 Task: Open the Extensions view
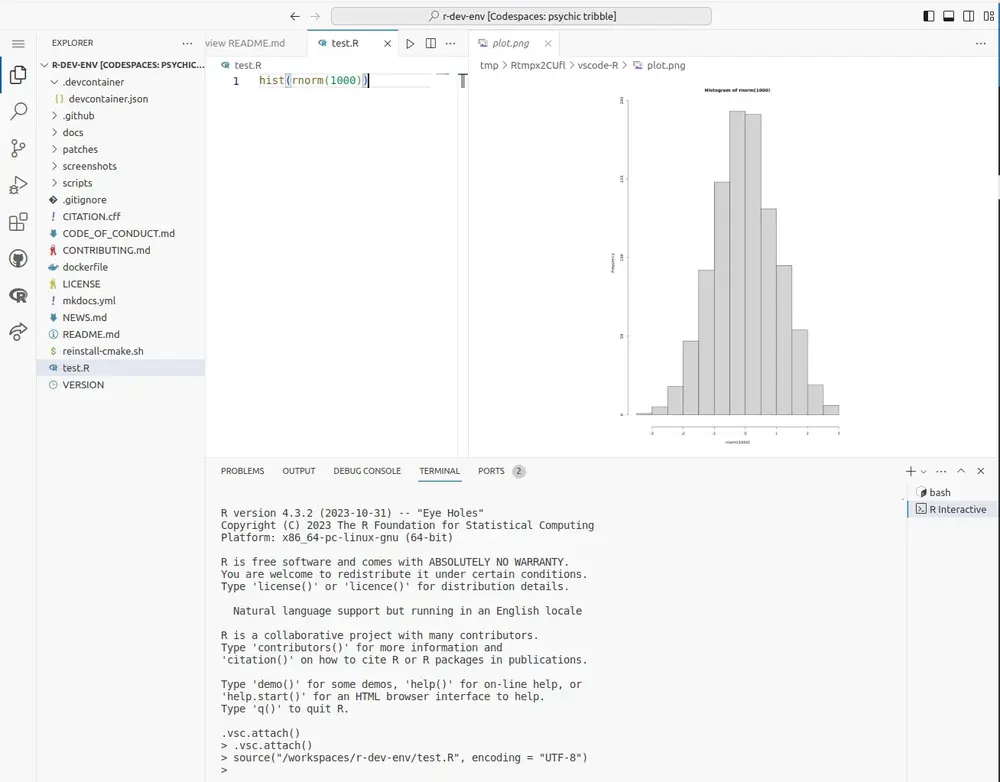coord(18,222)
